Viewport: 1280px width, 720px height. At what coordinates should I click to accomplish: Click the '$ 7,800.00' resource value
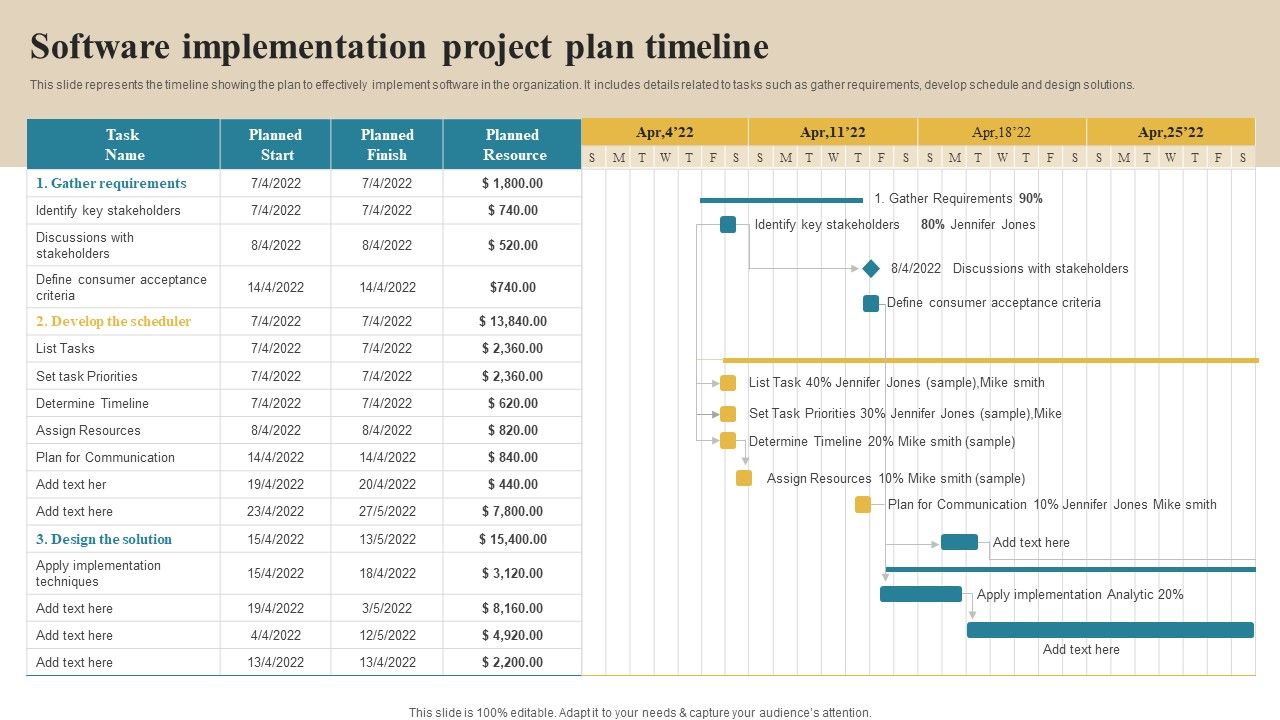[x=512, y=511]
